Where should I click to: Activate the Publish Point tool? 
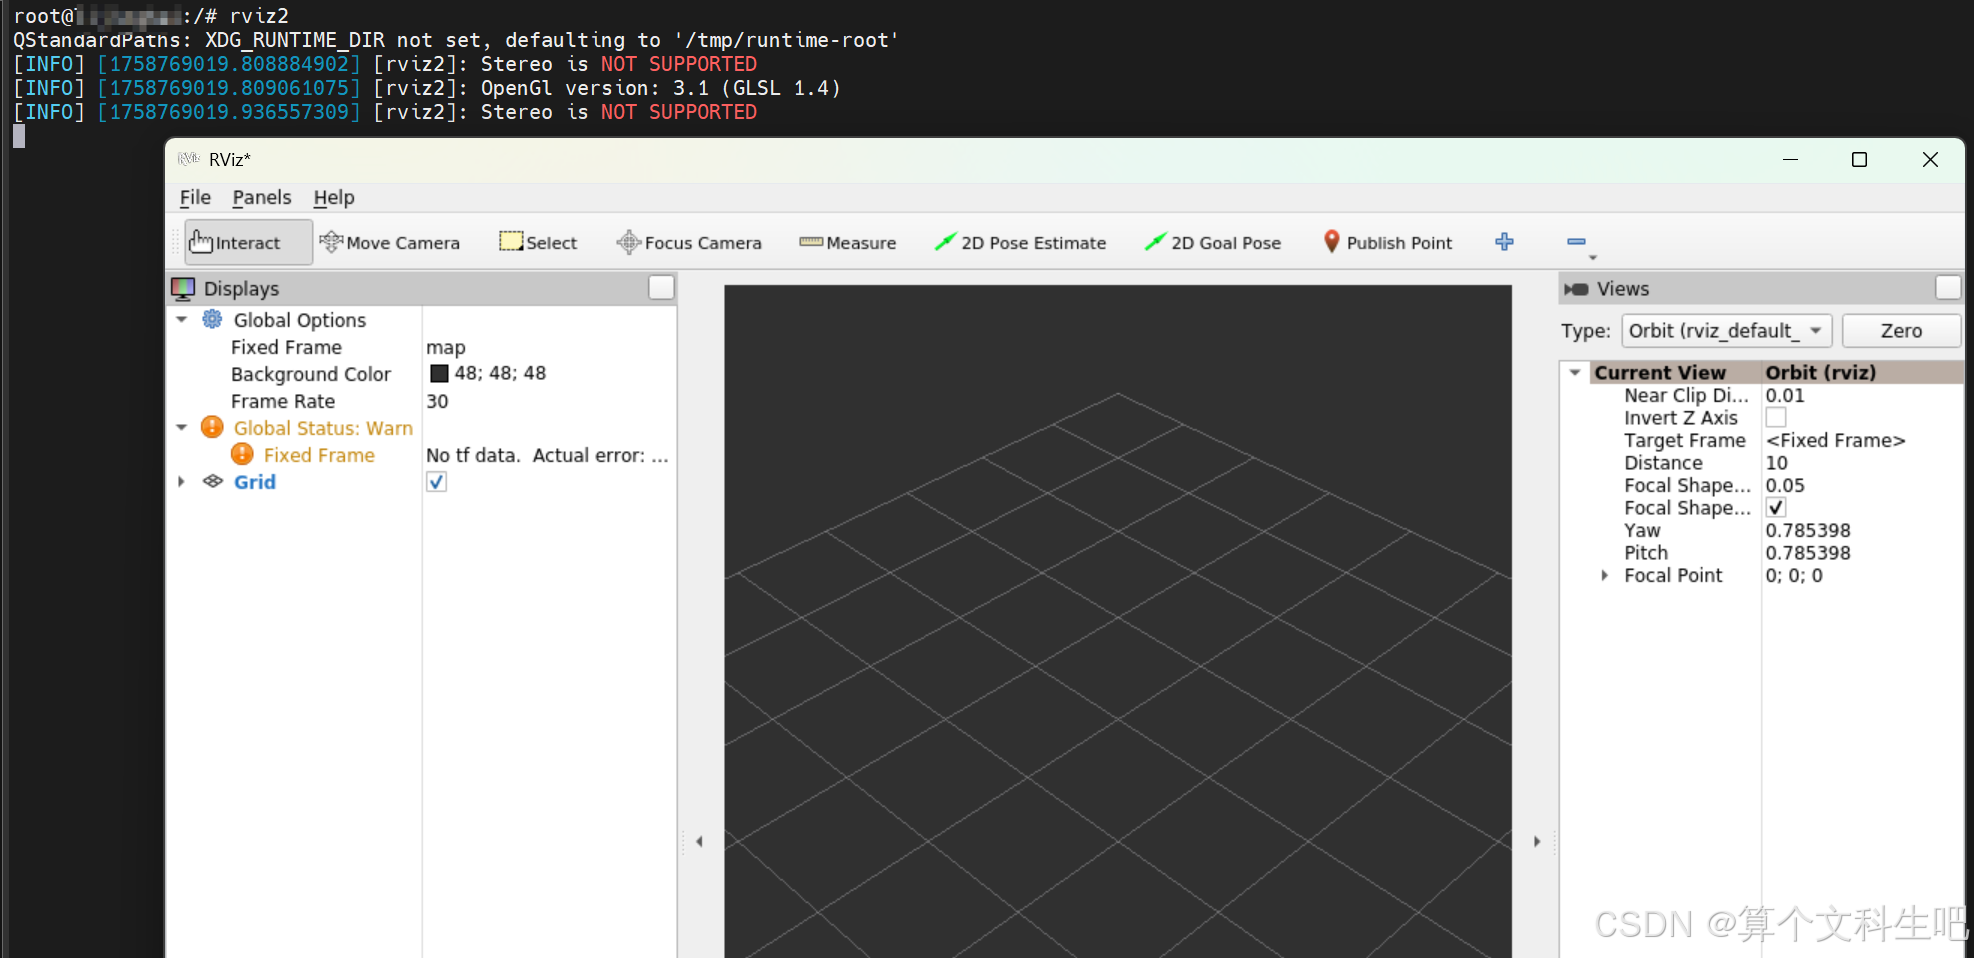click(x=1388, y=243)
